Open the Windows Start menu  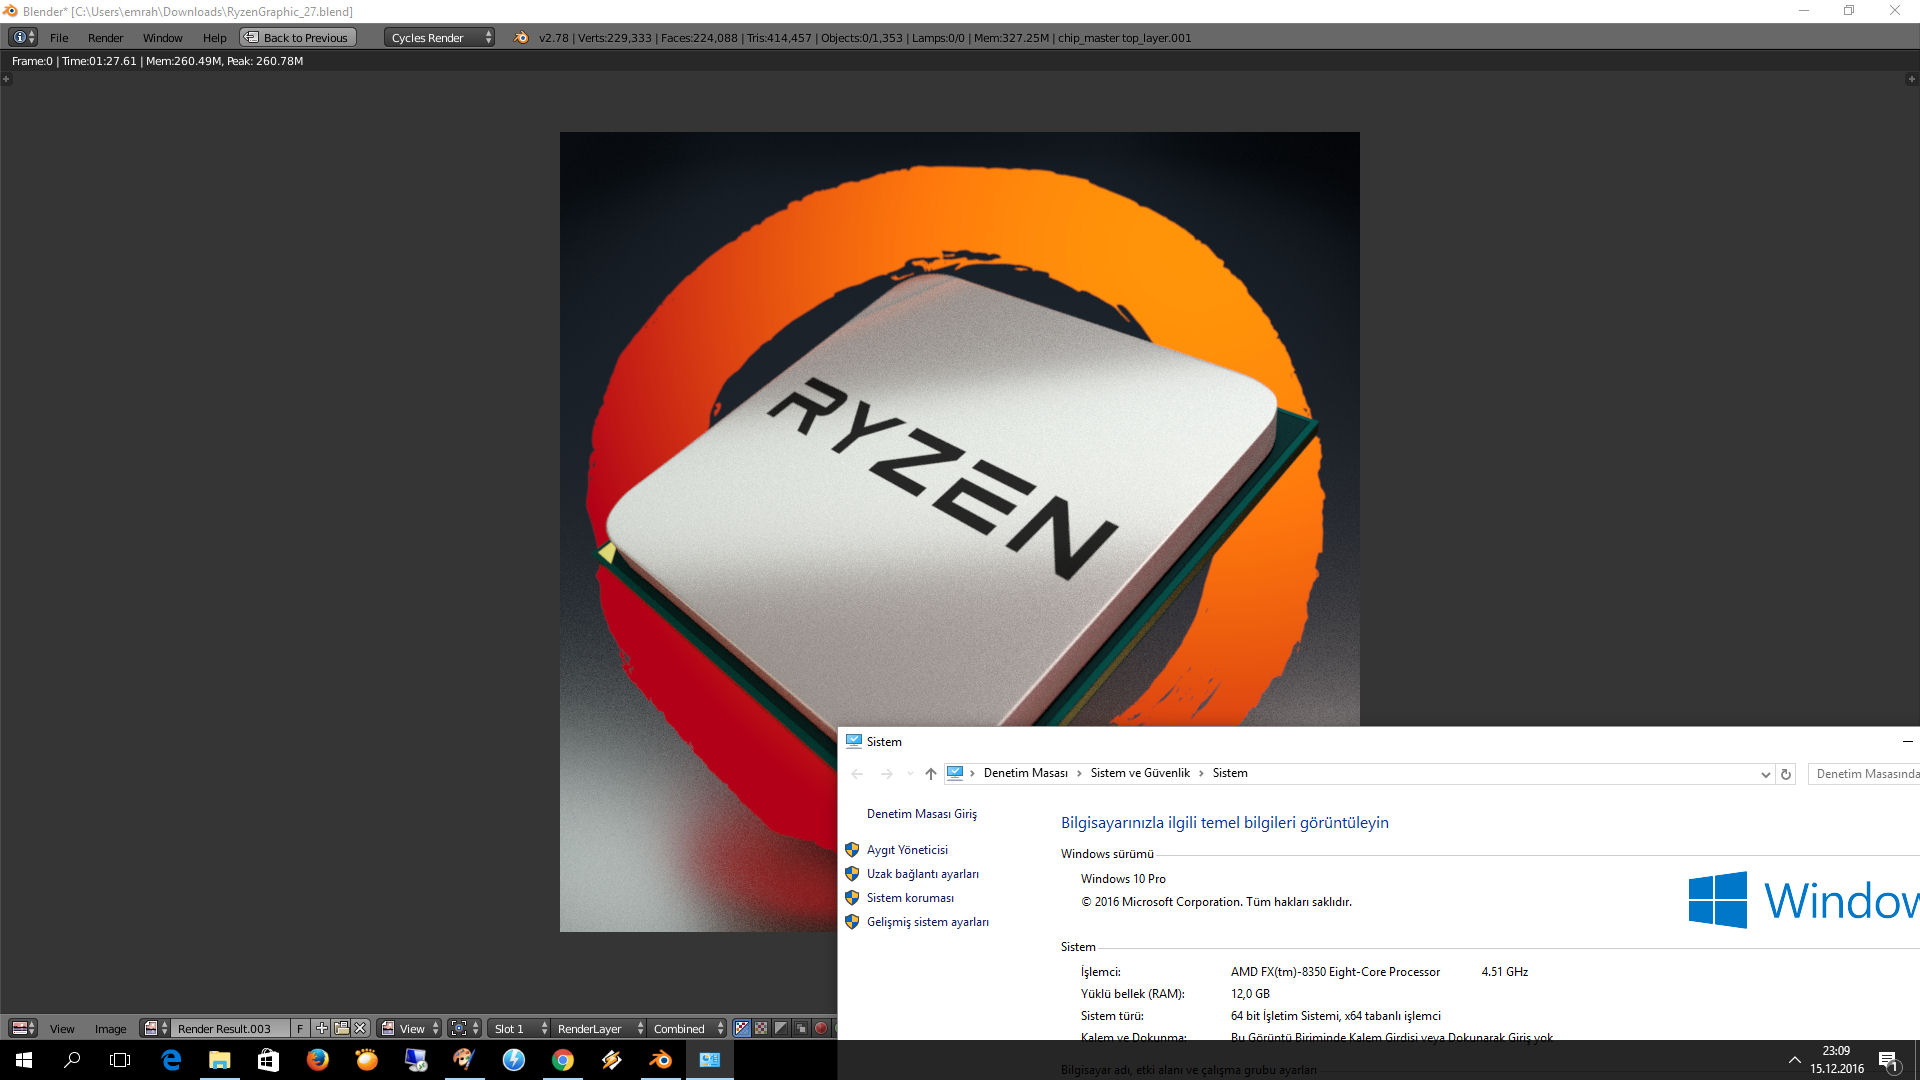tap(24, 1060)
